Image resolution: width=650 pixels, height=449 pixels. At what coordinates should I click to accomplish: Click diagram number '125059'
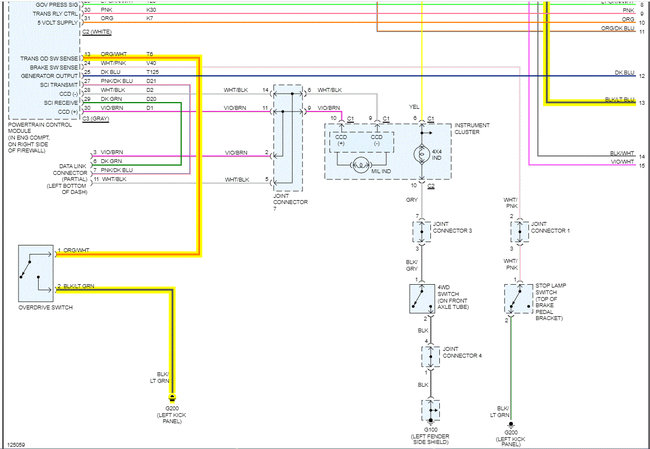point(17,444)
